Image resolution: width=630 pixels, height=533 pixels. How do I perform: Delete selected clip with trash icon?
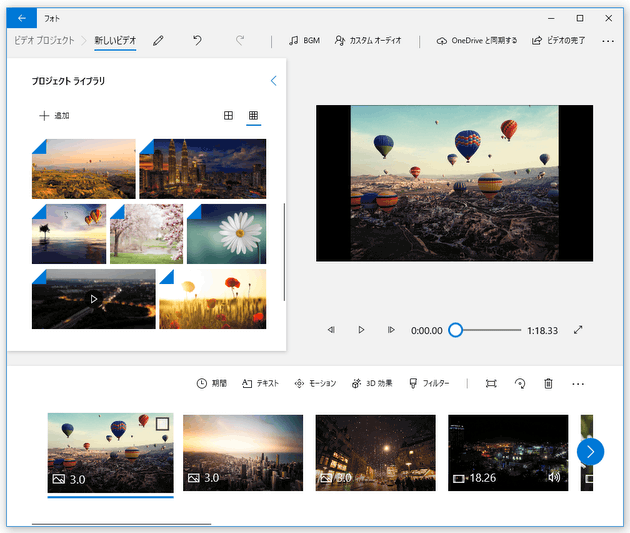[548, 383]
